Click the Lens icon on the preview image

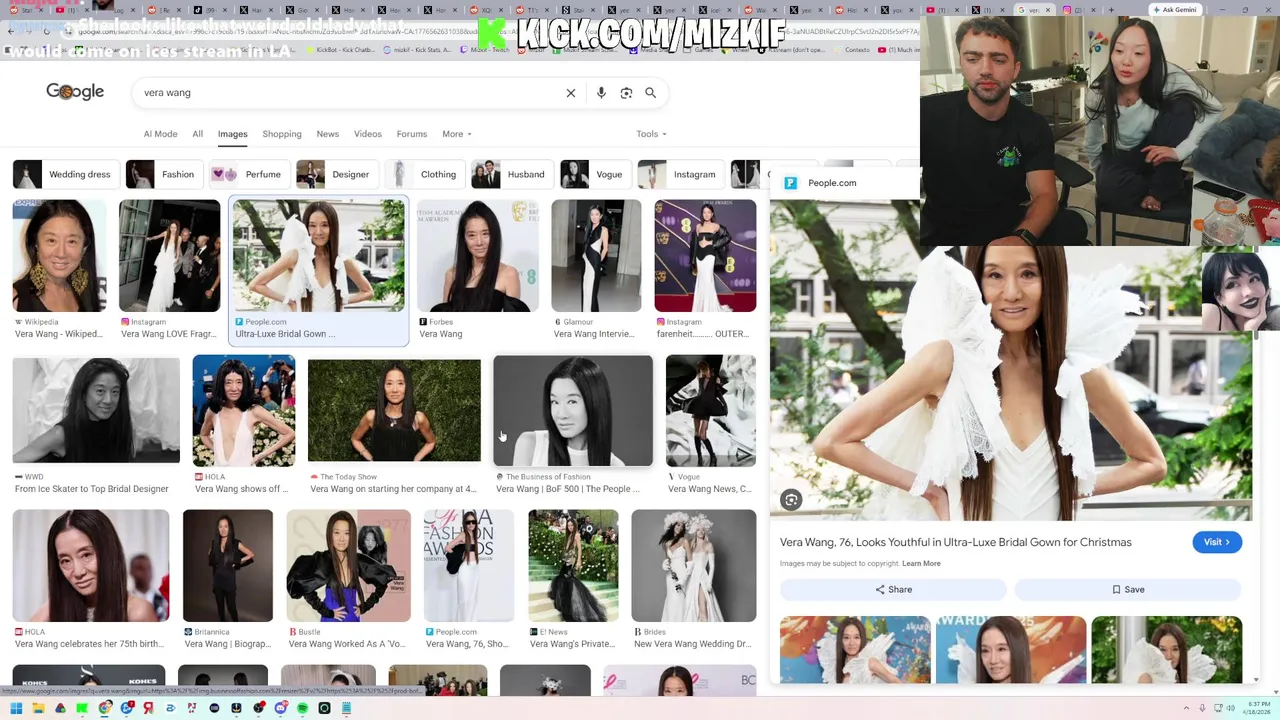pos(791,500)
